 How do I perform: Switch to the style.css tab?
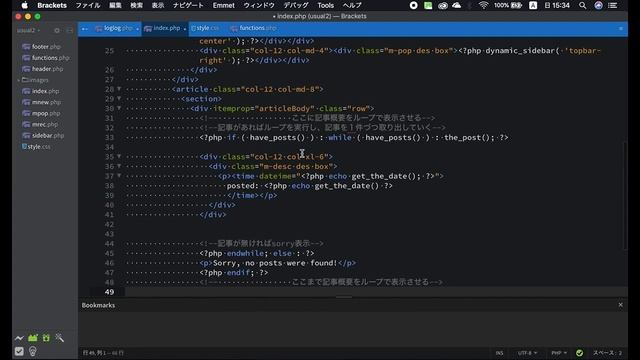(205, 28)
